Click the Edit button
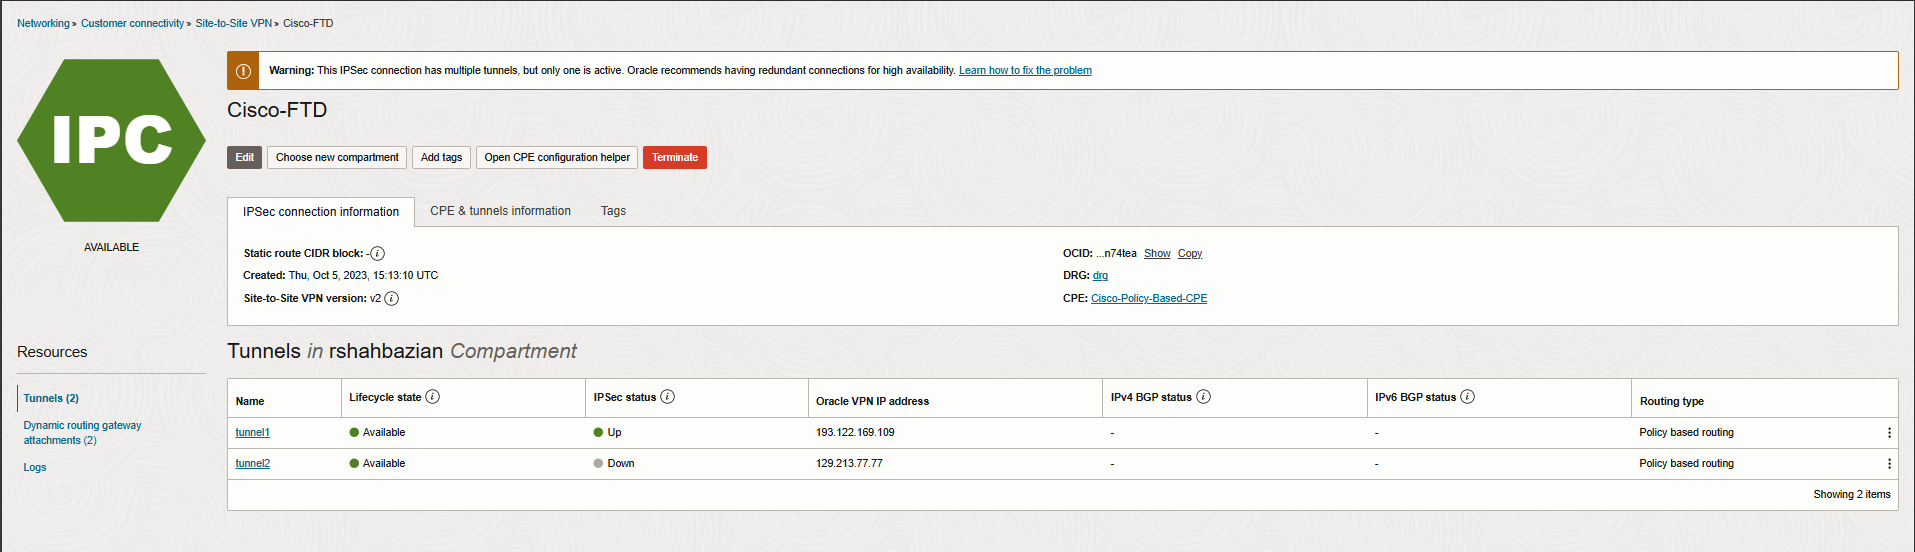 (x=244, y=158)
